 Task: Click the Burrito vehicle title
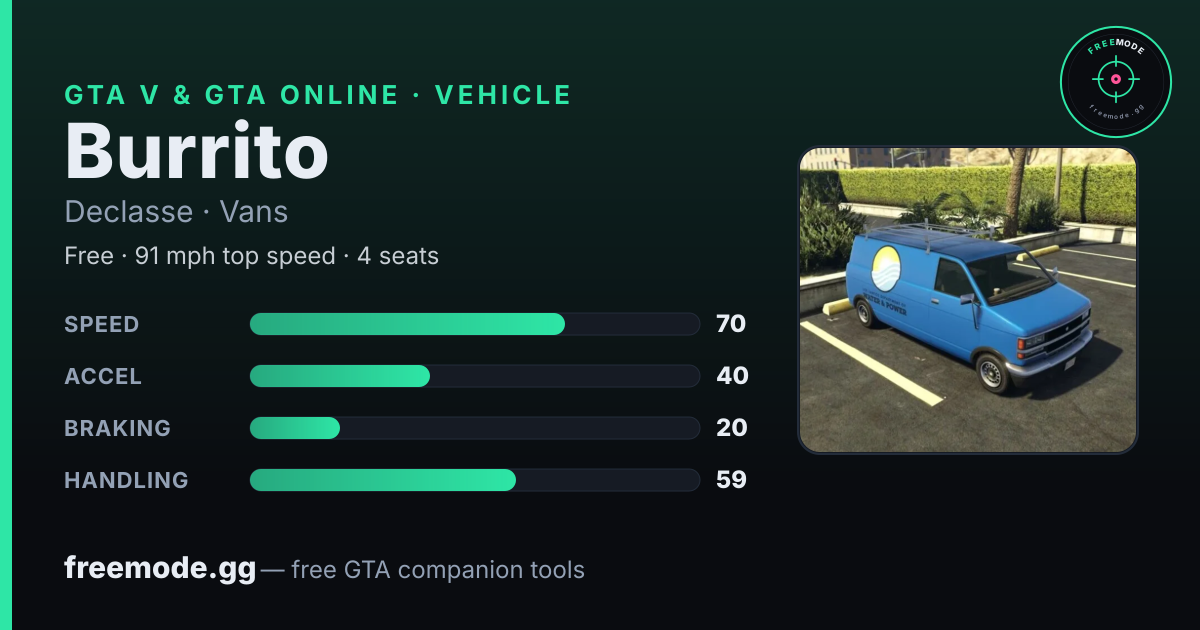(197, 150)
